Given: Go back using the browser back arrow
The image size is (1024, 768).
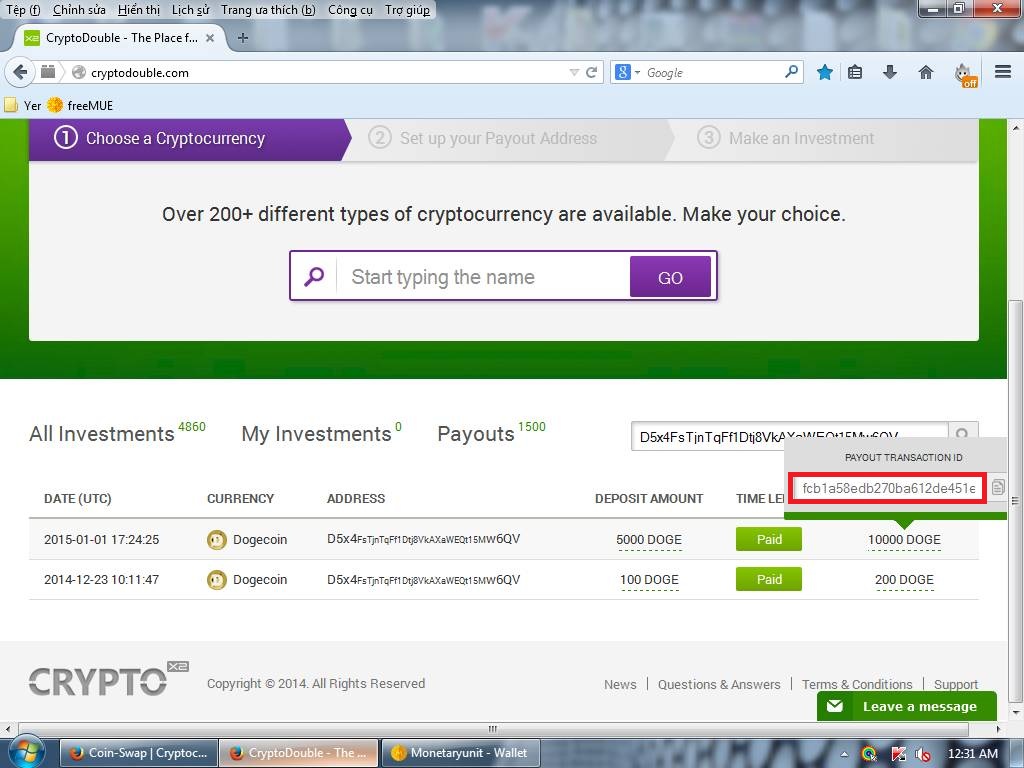Looking at the screenshot, I should coord(20,72).
